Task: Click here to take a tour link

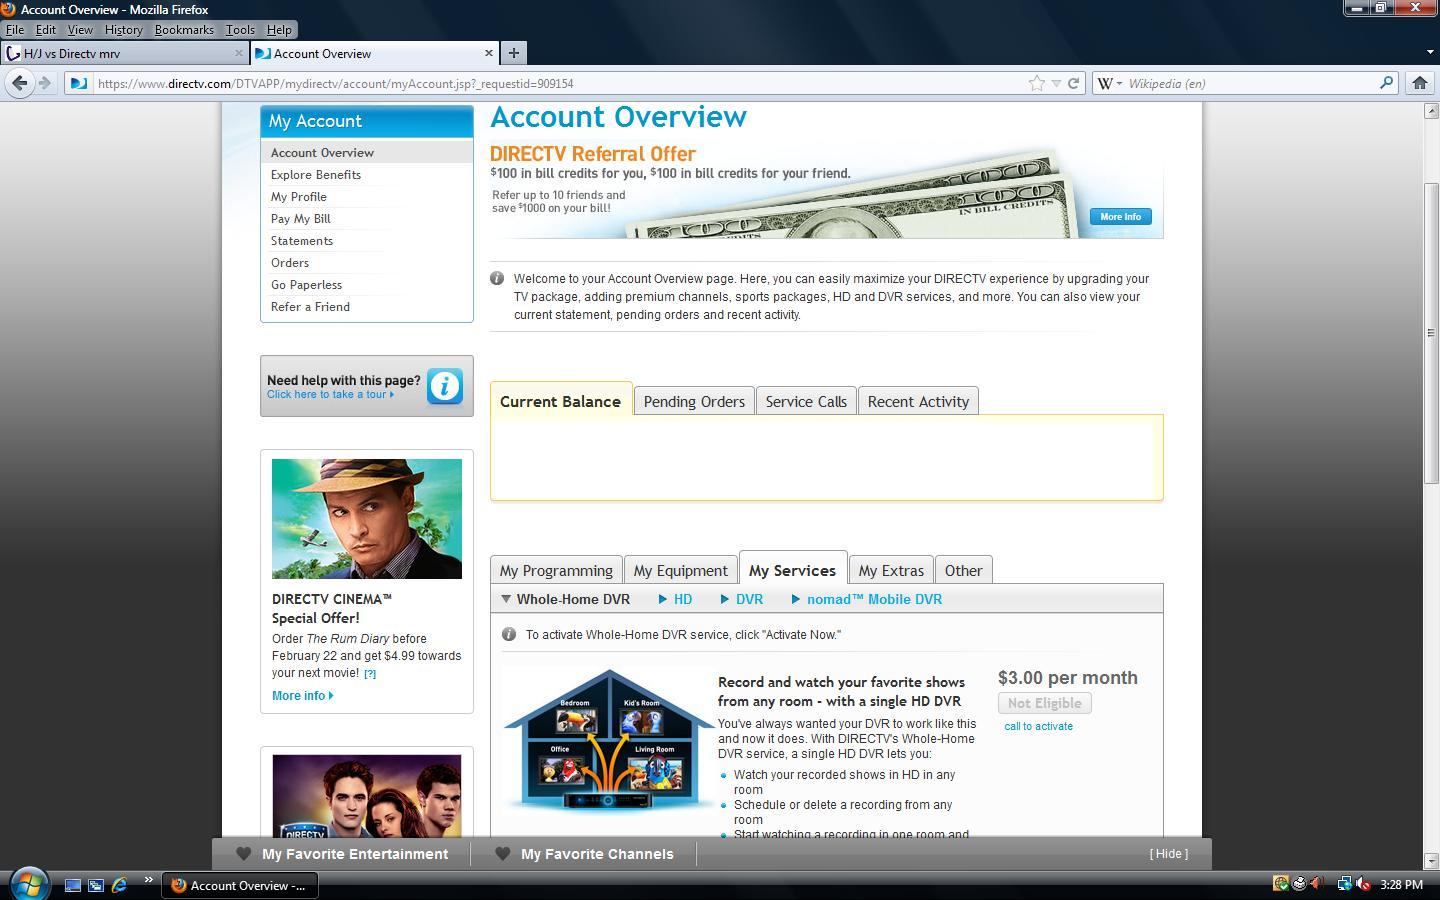Action: click(330, 394)
